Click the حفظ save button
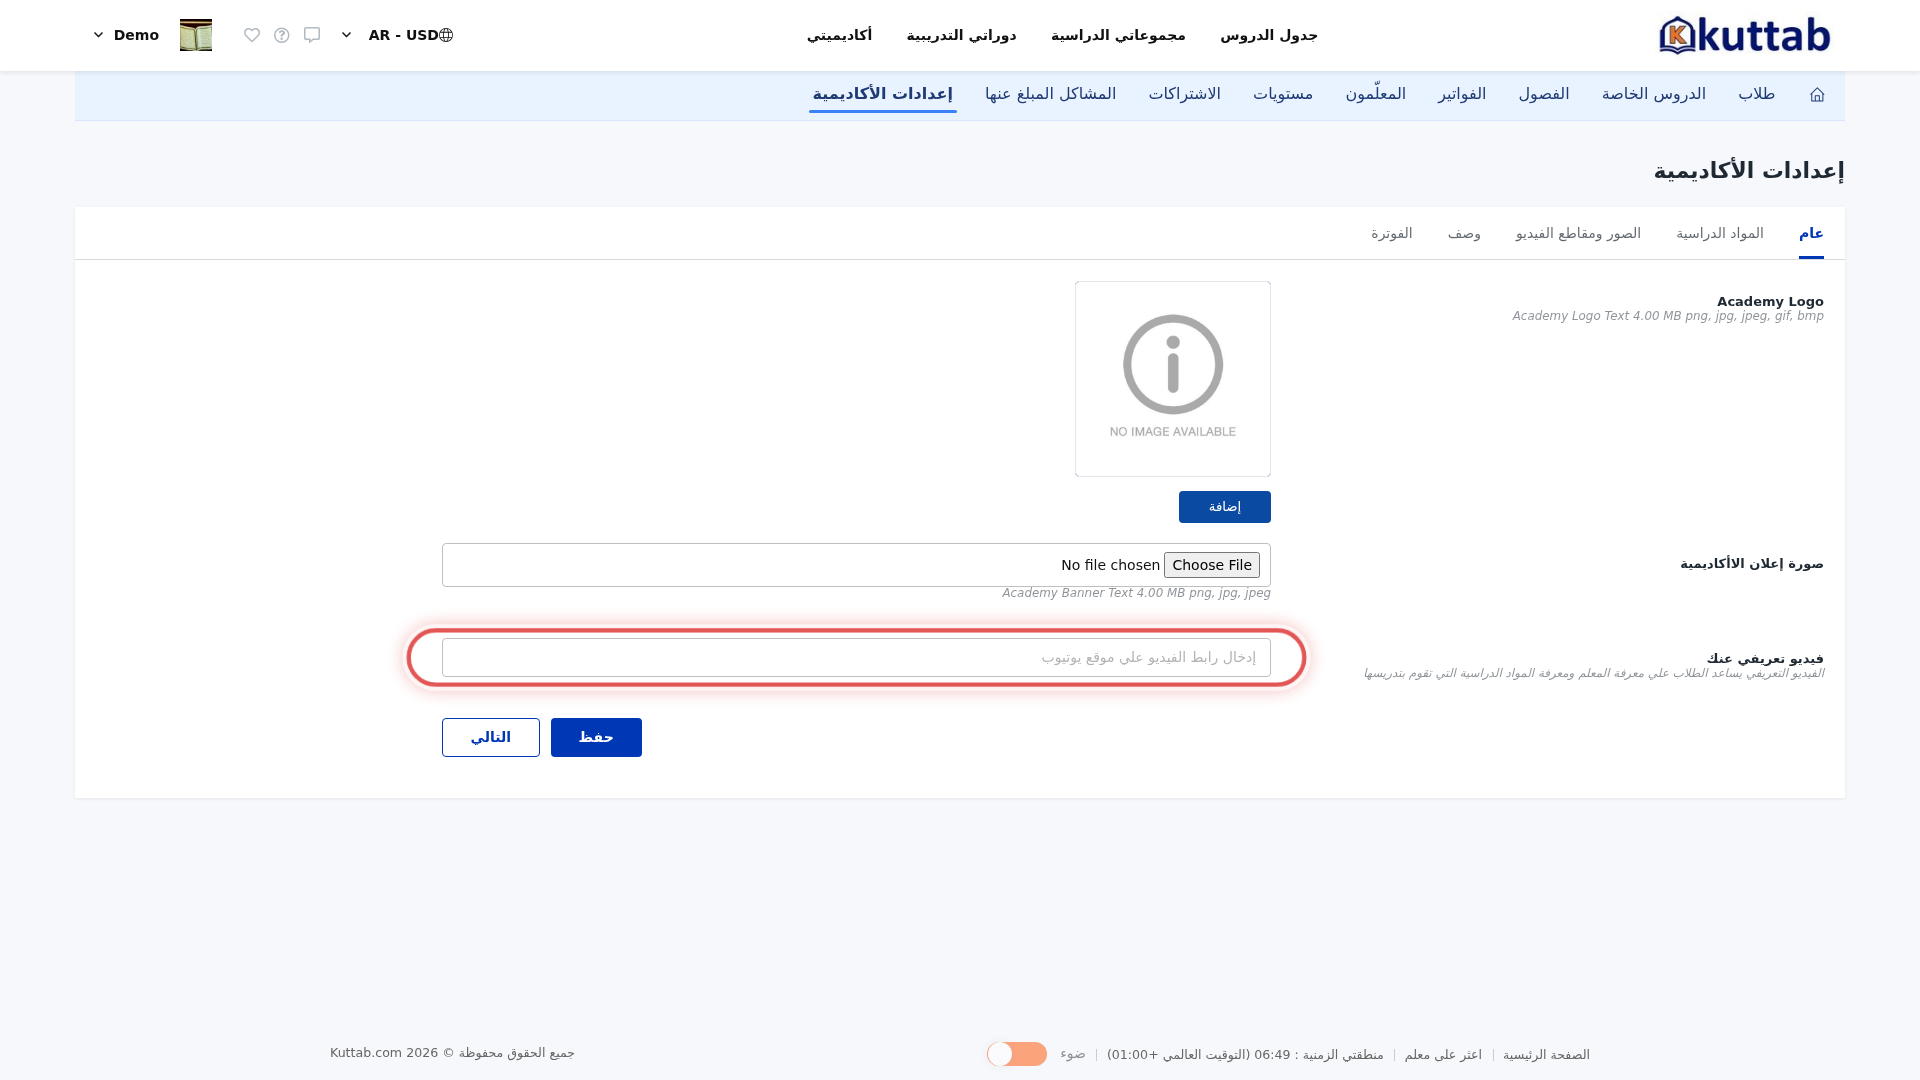Image resolution: width=1920 pixels, height=1080 pixels. coord(596,738)
